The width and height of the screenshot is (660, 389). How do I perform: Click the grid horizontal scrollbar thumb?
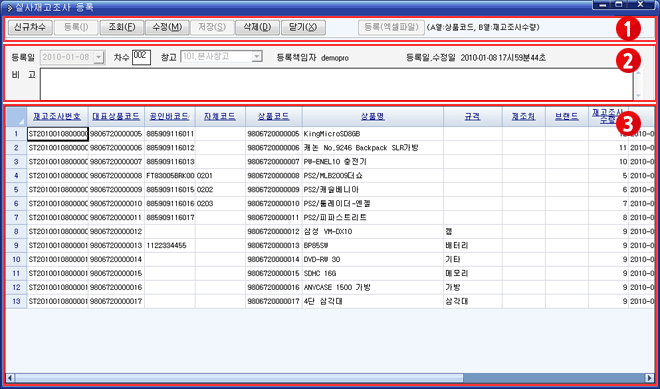[x=239, y=378]
